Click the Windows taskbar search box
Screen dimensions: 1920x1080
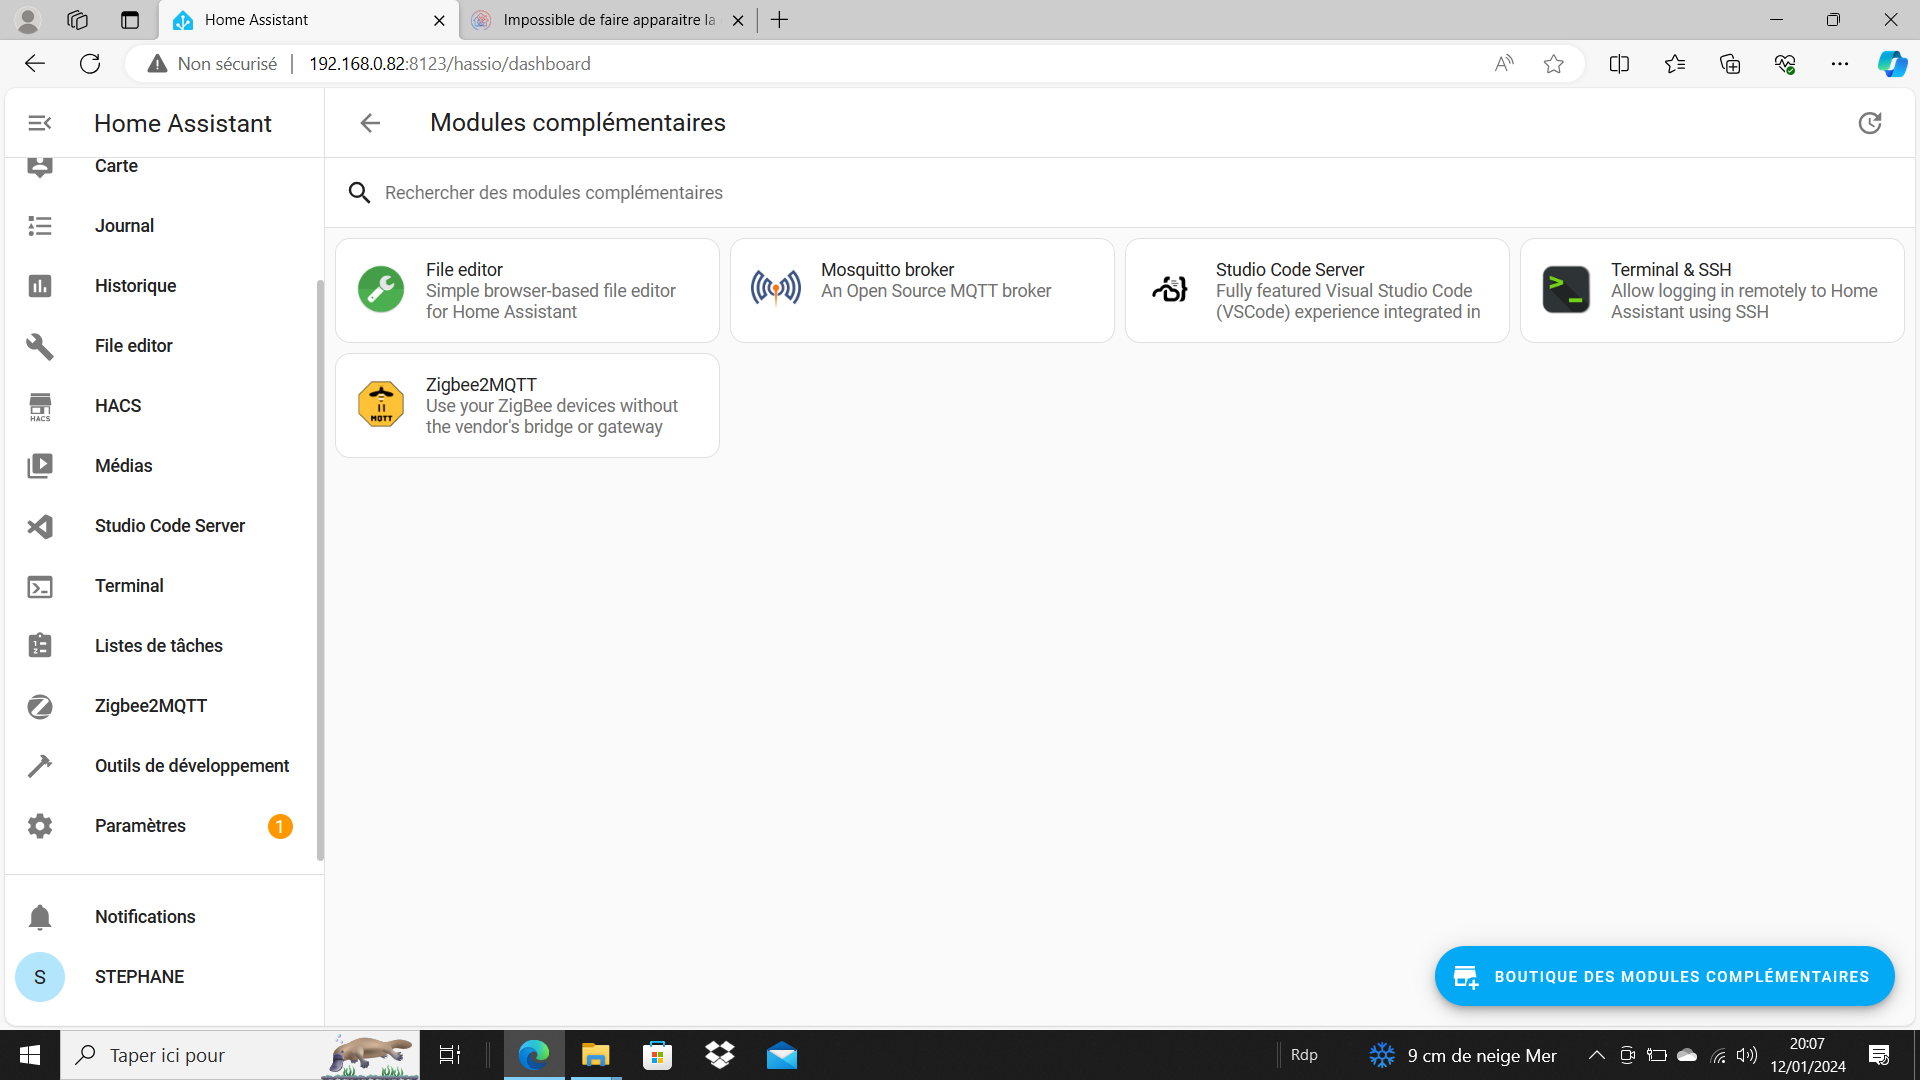tap(240, 1055)
